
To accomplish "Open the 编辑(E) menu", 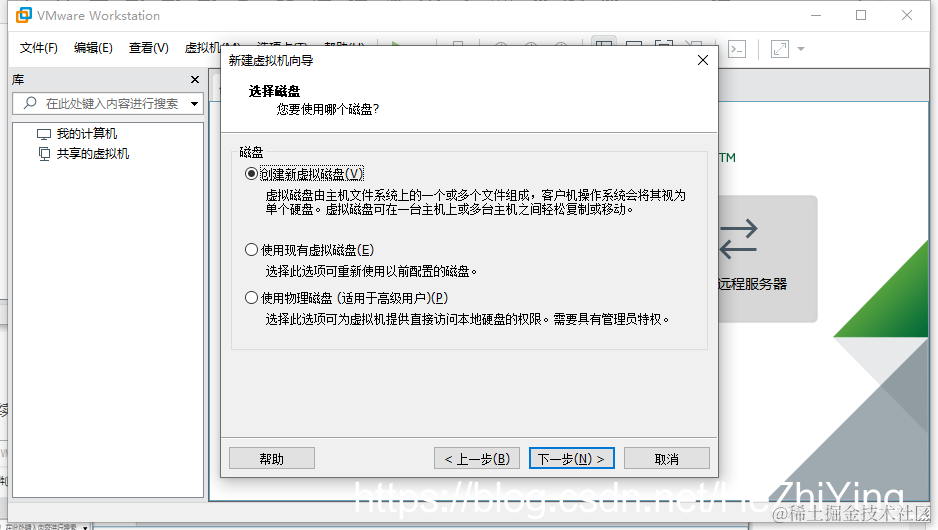I will click(x=93, y=48).
